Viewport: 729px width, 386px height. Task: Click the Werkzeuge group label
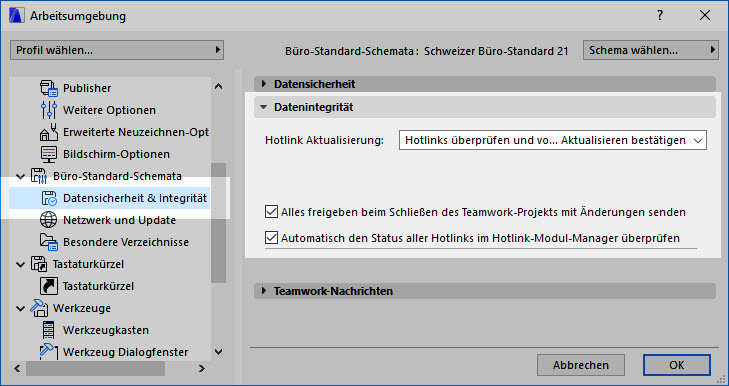tap(82, 308)
